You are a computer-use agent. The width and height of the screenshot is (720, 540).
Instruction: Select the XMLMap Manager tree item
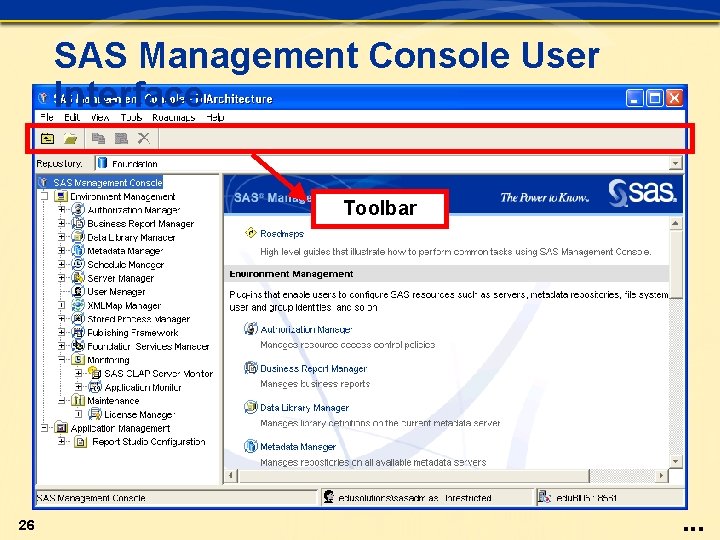(x=124, y=305)
